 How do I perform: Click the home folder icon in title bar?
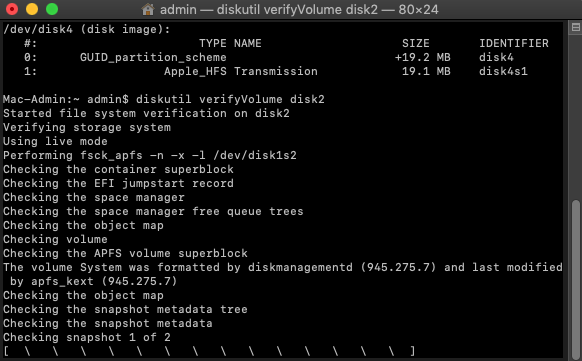point(148,9)
